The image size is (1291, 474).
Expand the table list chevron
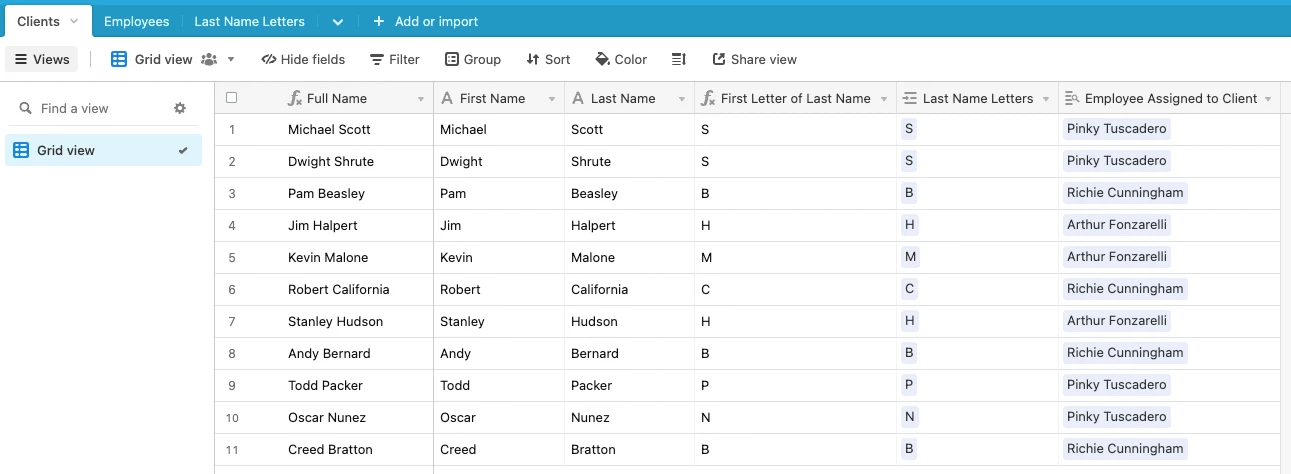point(337,22)
